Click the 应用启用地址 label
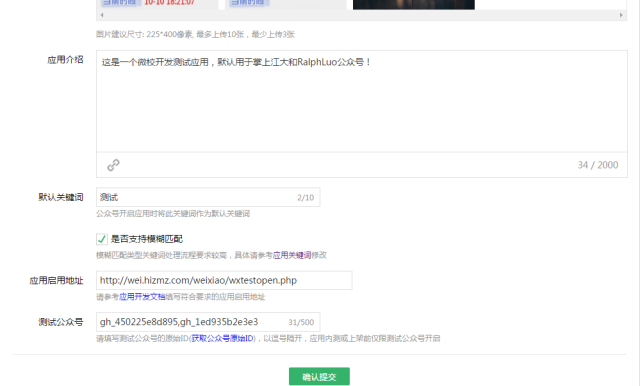The height and width of the screenshot is (386, 640). [56, 281]
